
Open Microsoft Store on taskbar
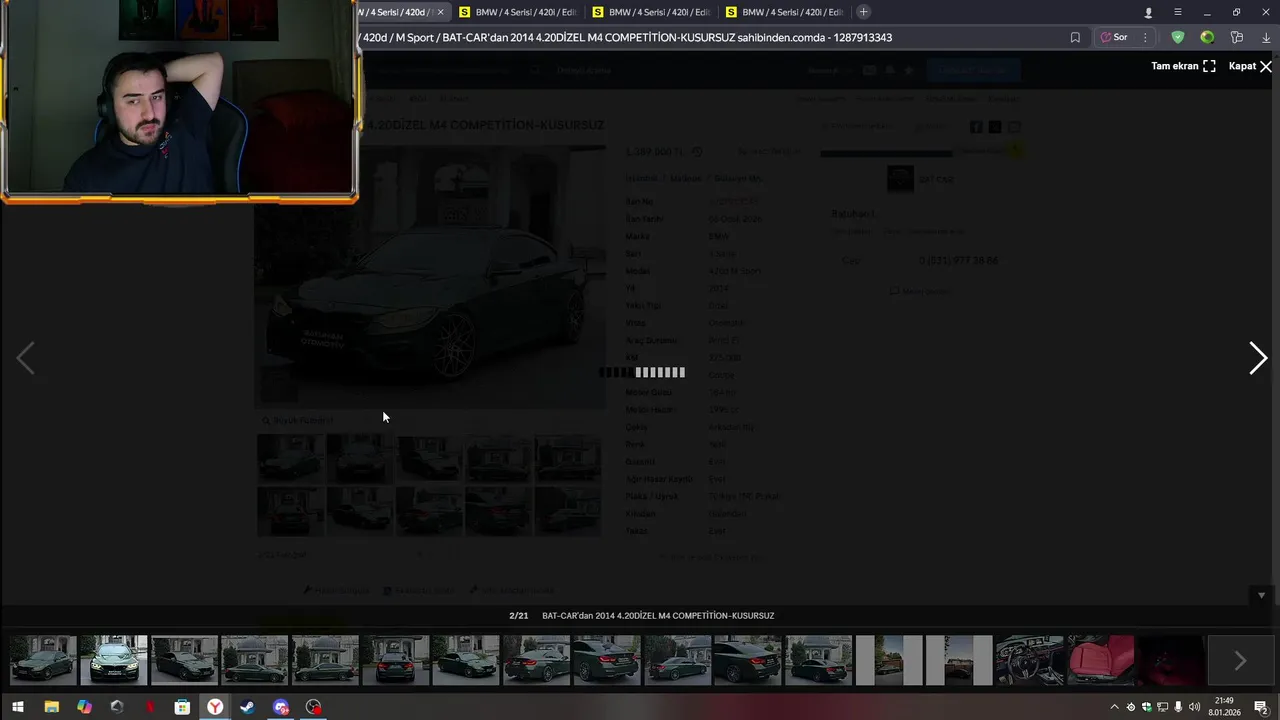[x=182, y=707]
